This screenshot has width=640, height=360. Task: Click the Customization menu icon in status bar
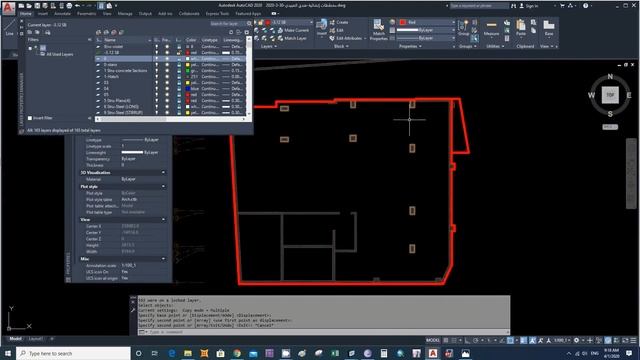click(633, 340)
